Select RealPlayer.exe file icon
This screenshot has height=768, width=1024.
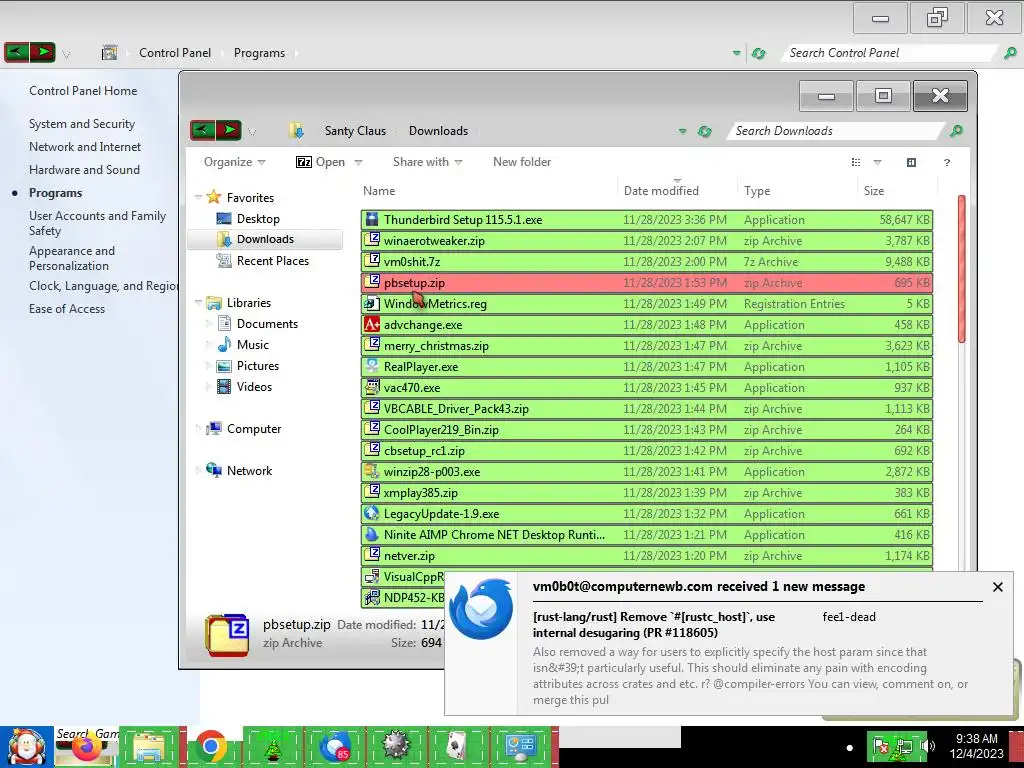tap(372, 366)
